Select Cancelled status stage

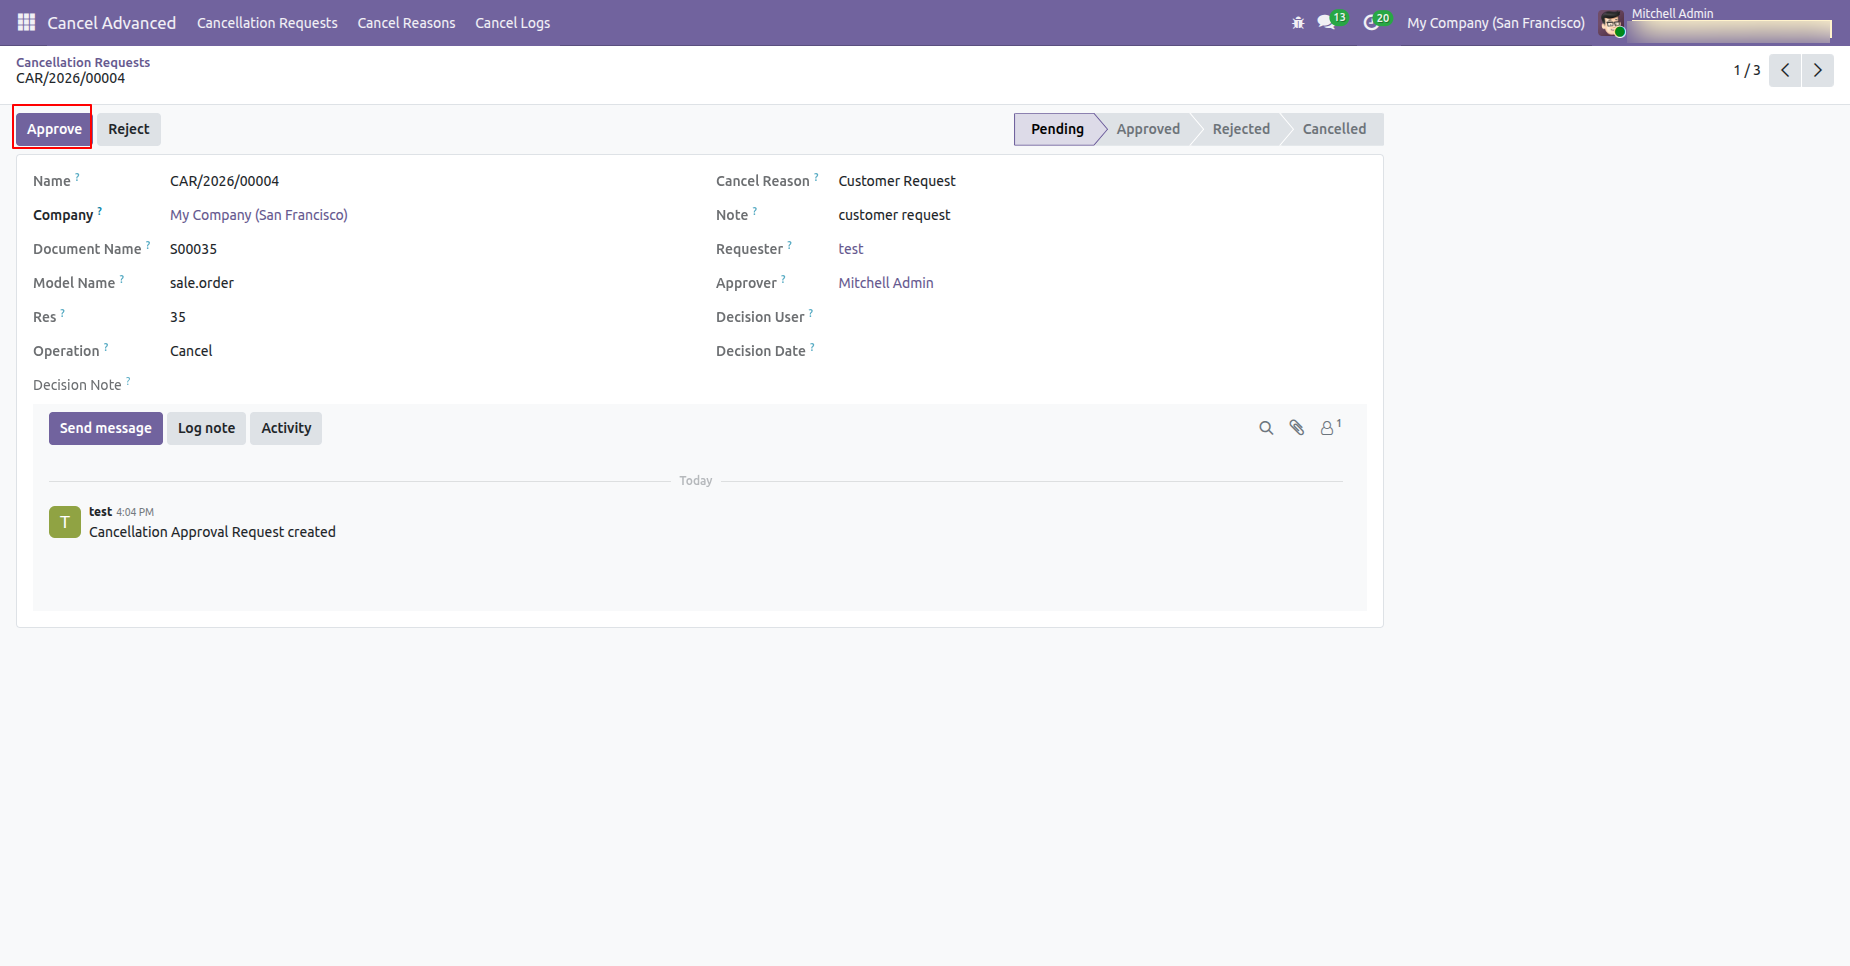click(1334, 129)
